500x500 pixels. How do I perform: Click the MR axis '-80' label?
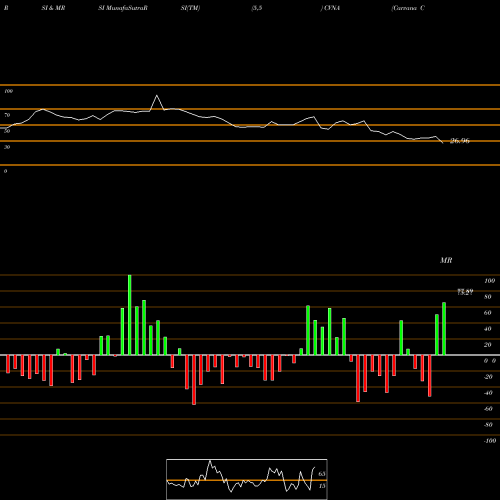point(488,425)
